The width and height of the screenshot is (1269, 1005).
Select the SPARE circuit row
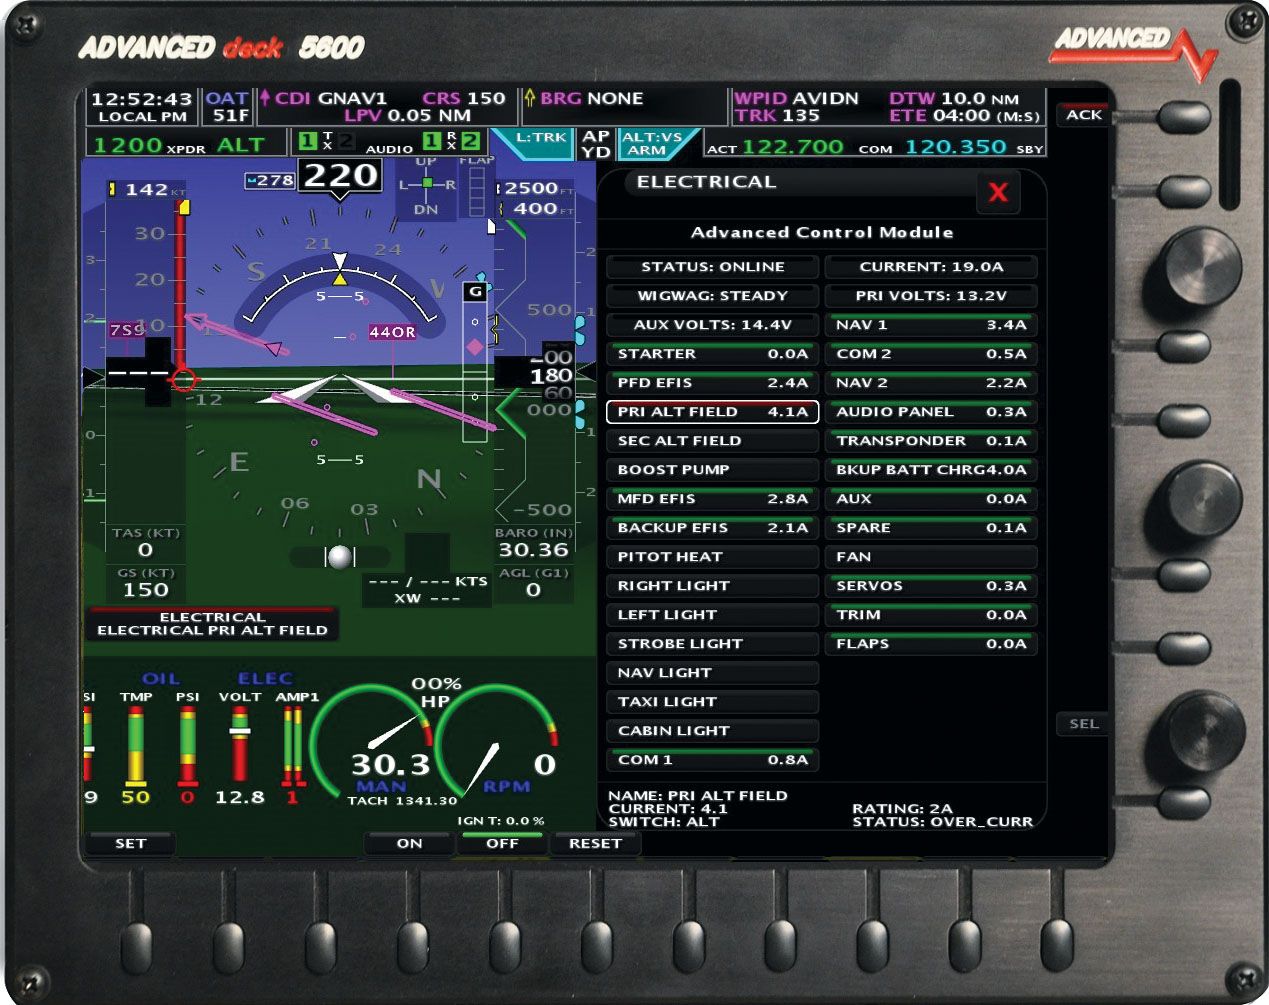931,528
